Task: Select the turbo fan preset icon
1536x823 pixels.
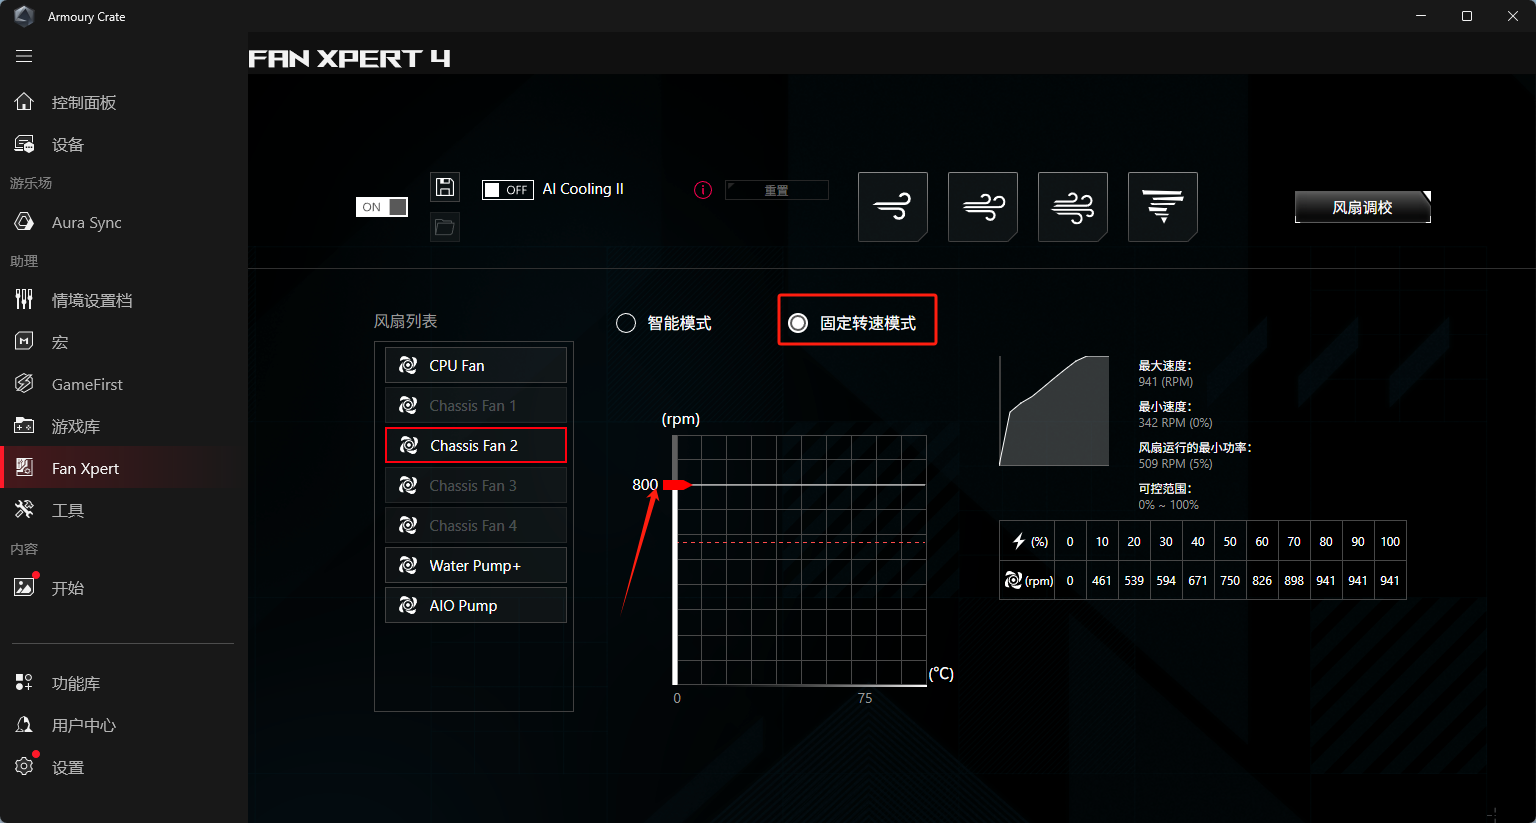Action: tap(1073, 207)
